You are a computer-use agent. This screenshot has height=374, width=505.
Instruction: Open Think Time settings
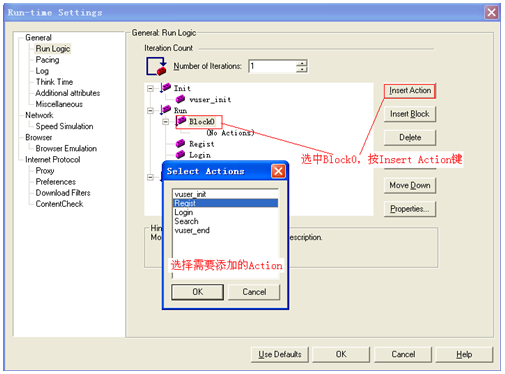click(54, 82)
